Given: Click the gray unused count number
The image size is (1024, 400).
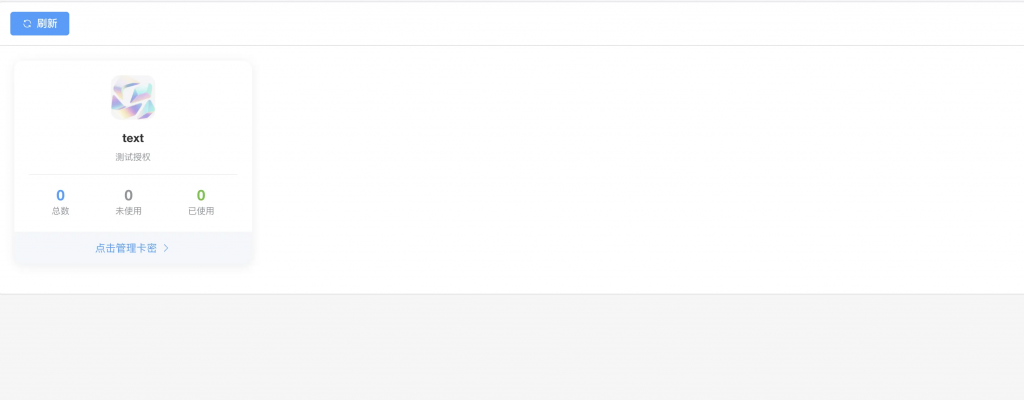Looking at the screenshot, I should coord(128,195).
